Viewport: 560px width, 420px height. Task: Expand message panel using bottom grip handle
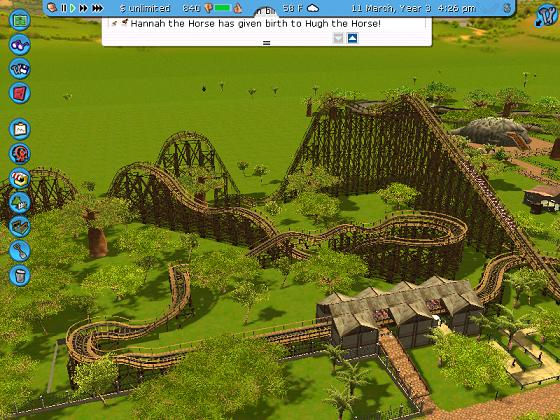point(266,43)
